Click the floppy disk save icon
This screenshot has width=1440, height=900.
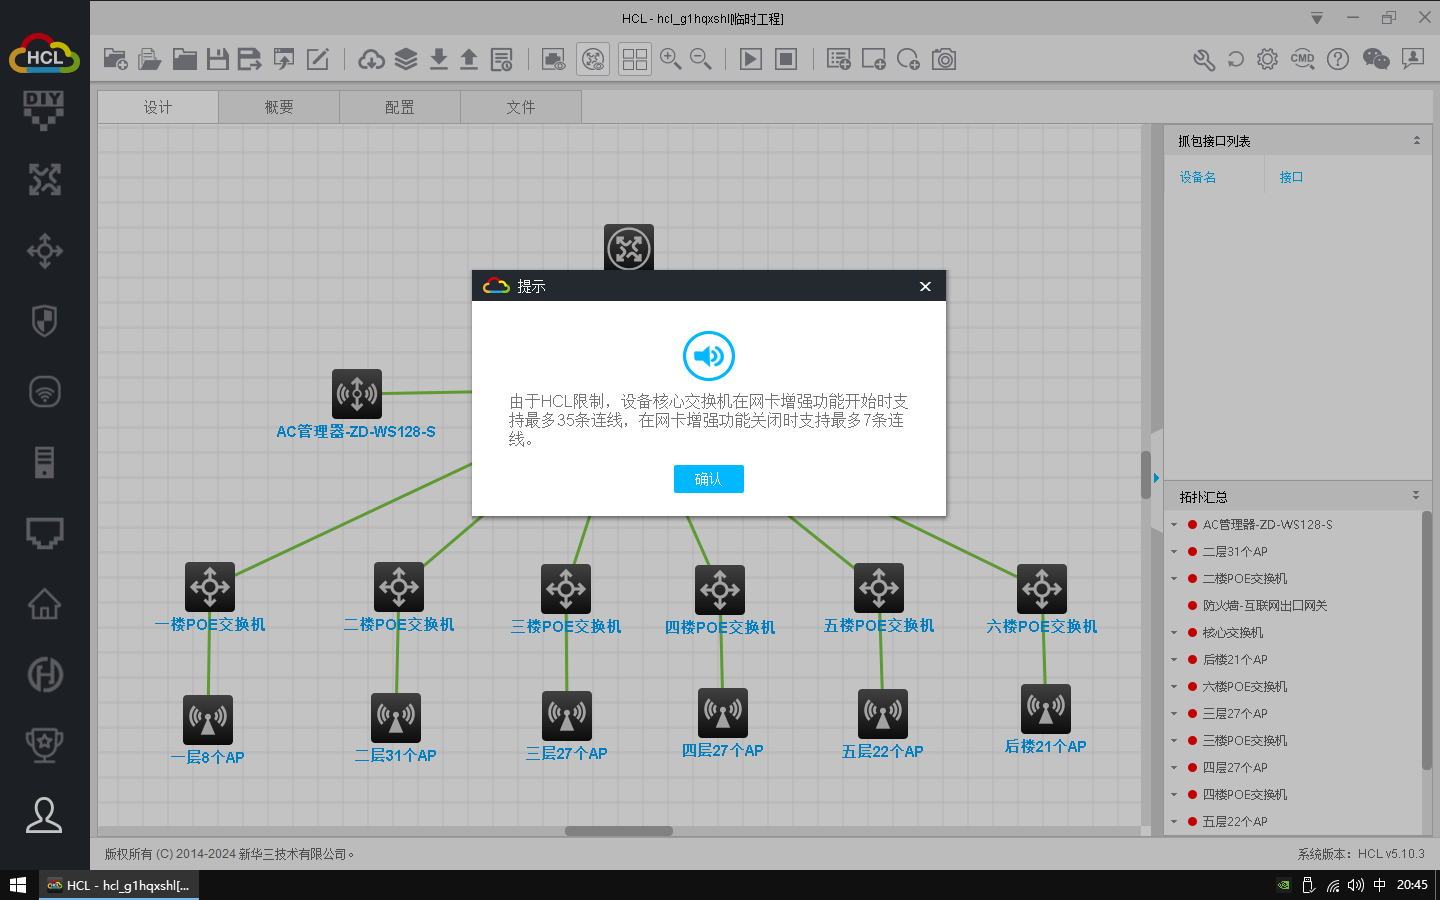[217, 59]
